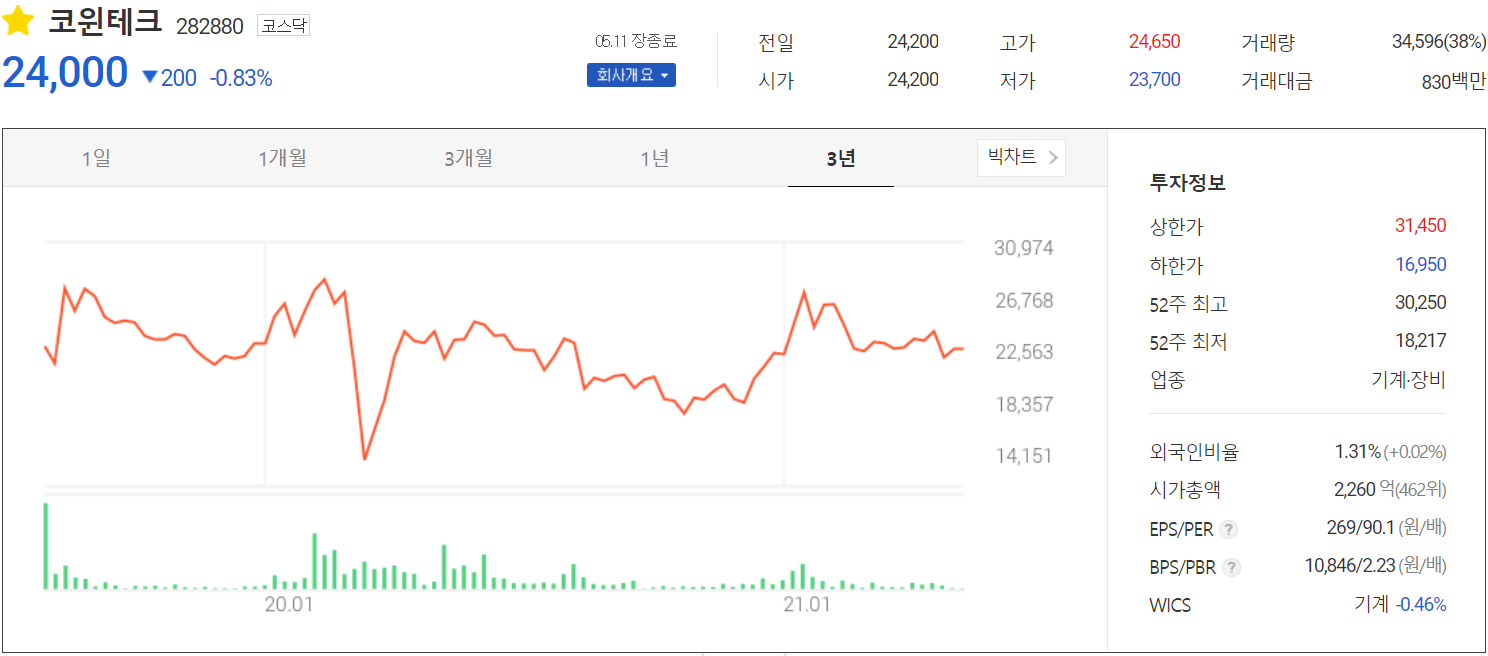Click the -0.83% change rate
This screenshot has width=1488, height=656.
click(241, 77)
